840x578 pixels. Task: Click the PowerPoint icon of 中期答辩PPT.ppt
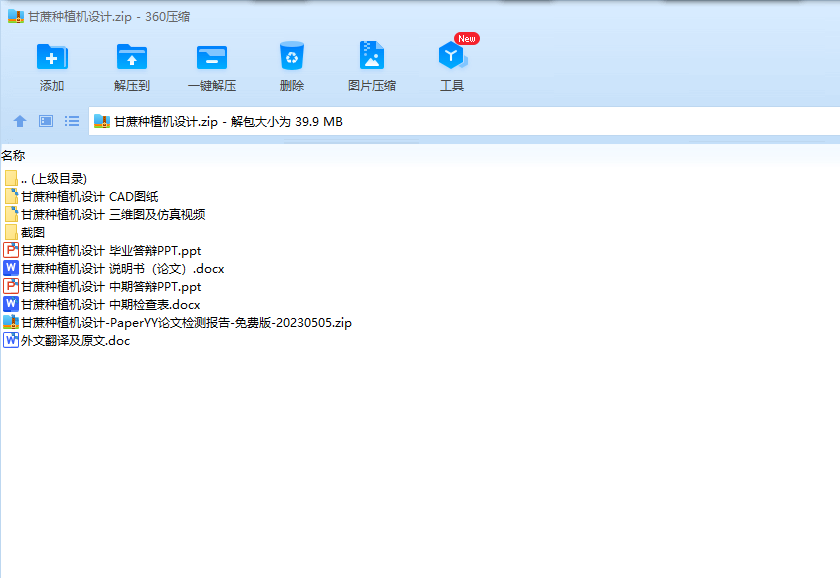tap(11, 286)
